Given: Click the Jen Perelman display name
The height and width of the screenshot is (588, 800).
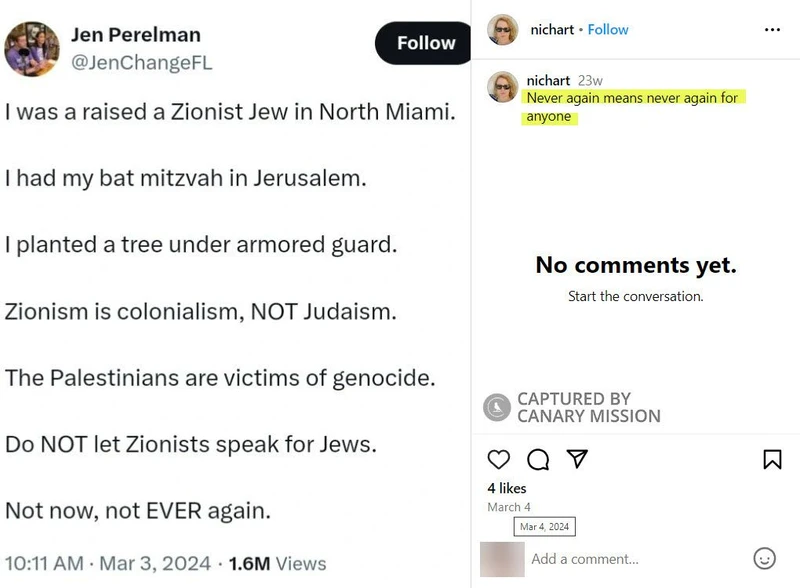Looking at the screenshot, I should pos(135,35).
